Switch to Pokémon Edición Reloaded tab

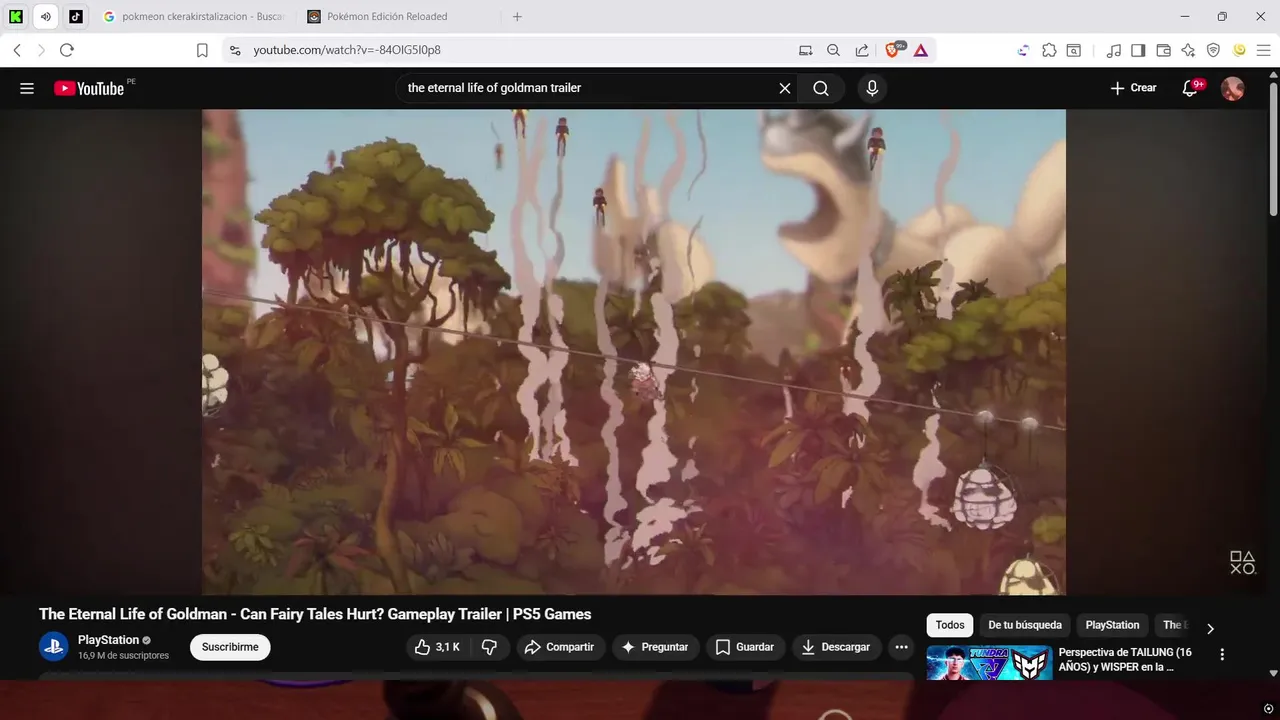(398, 16)
